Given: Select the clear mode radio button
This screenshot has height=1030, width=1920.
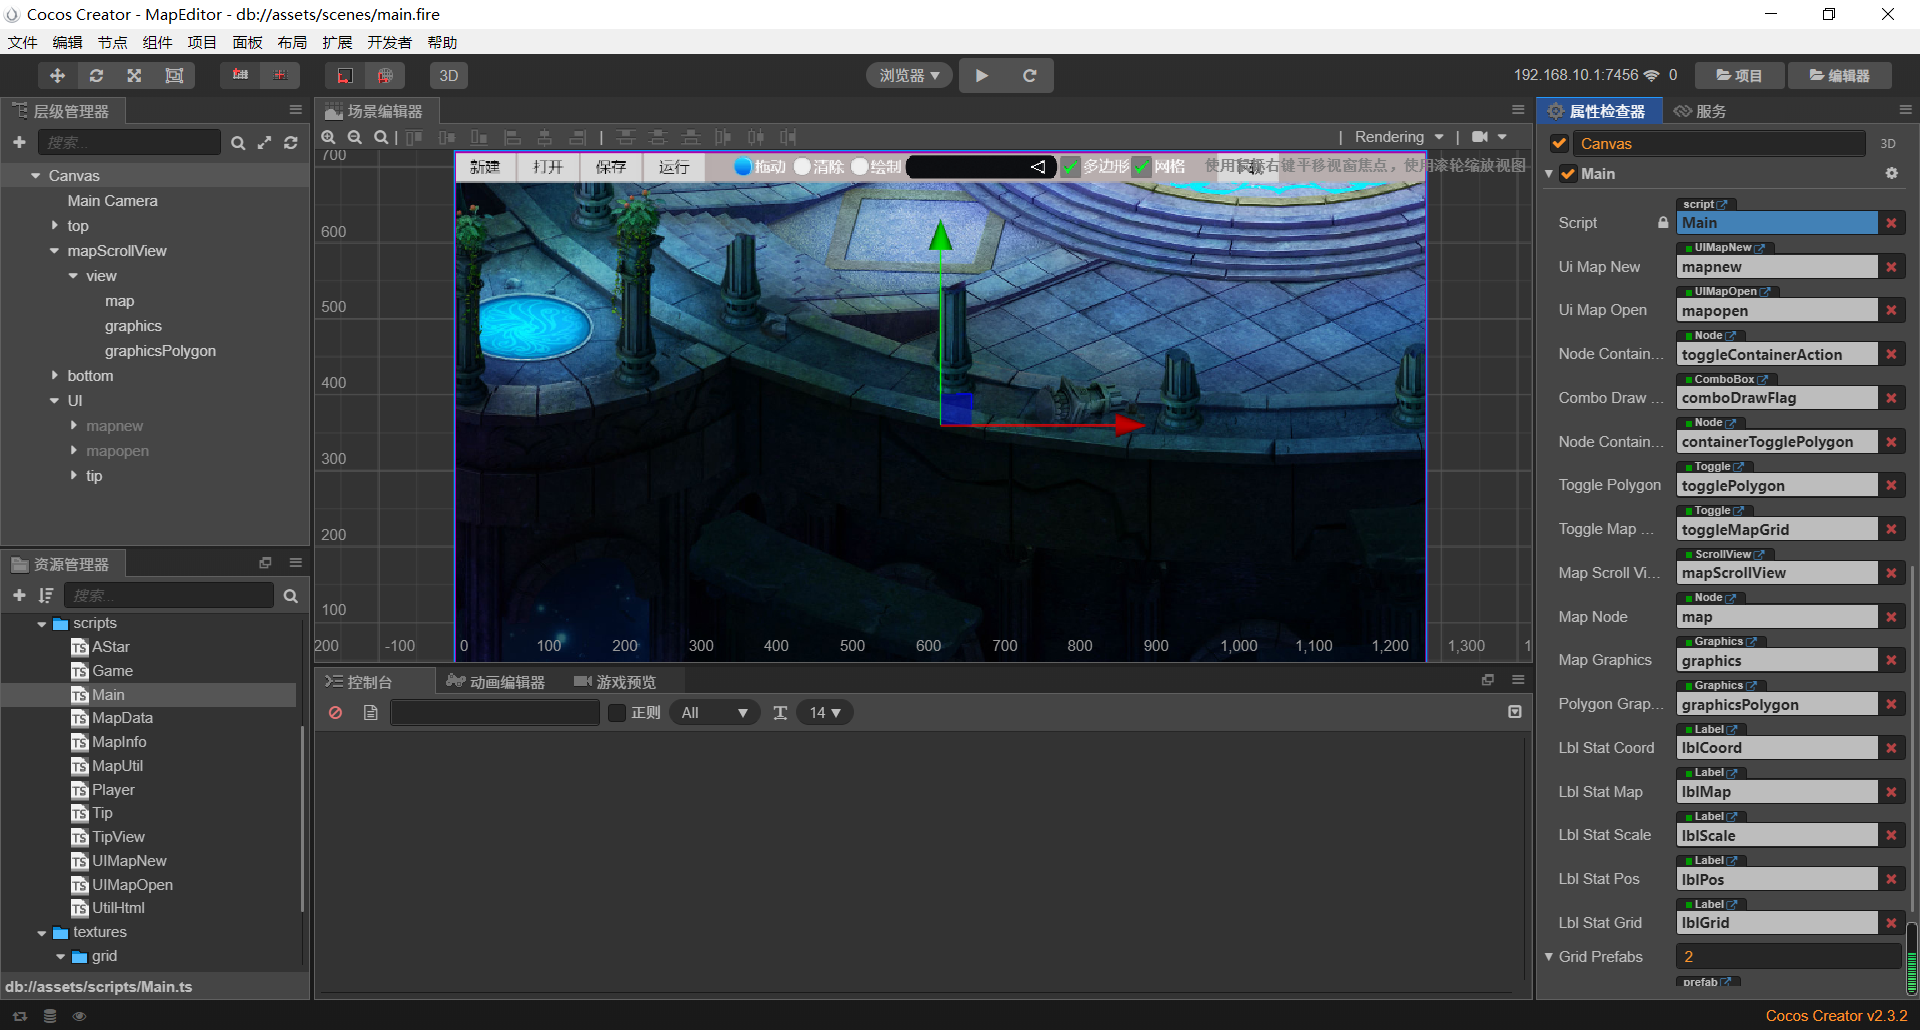Looking at the screenshot, I should point(802,167).
